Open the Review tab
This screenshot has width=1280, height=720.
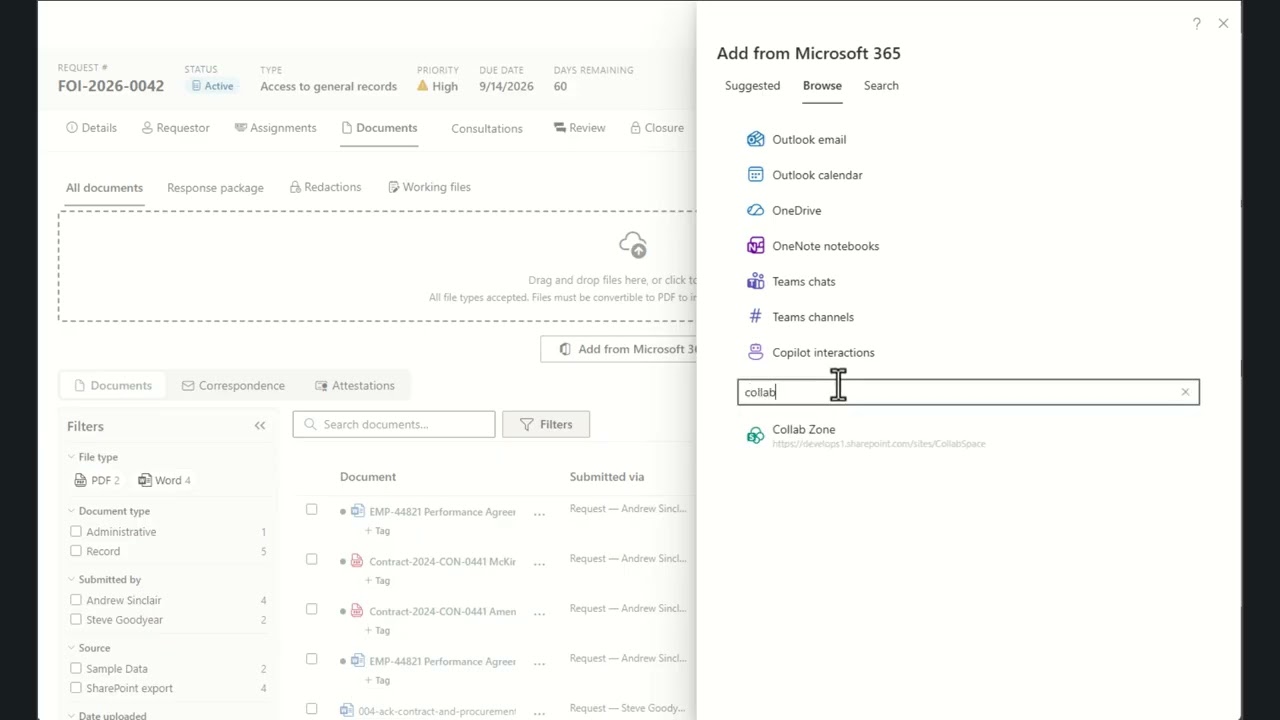[579, 128]
